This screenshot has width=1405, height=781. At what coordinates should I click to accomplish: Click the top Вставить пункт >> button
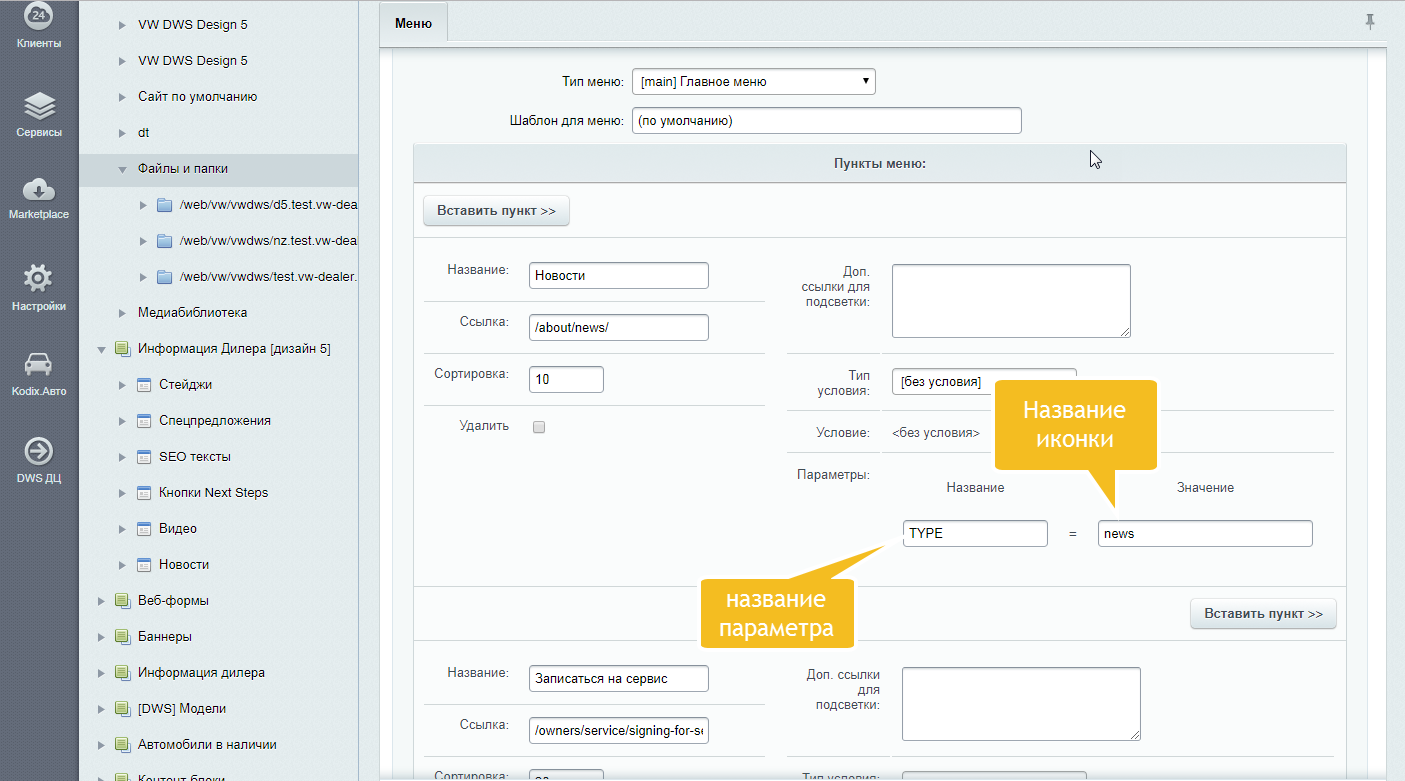pos(496,211)
